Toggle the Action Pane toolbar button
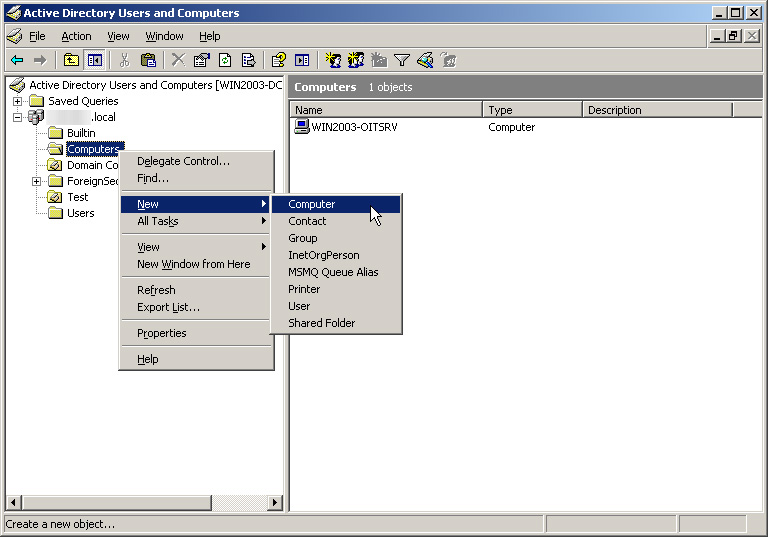The image size is (768, 537). 302,60
